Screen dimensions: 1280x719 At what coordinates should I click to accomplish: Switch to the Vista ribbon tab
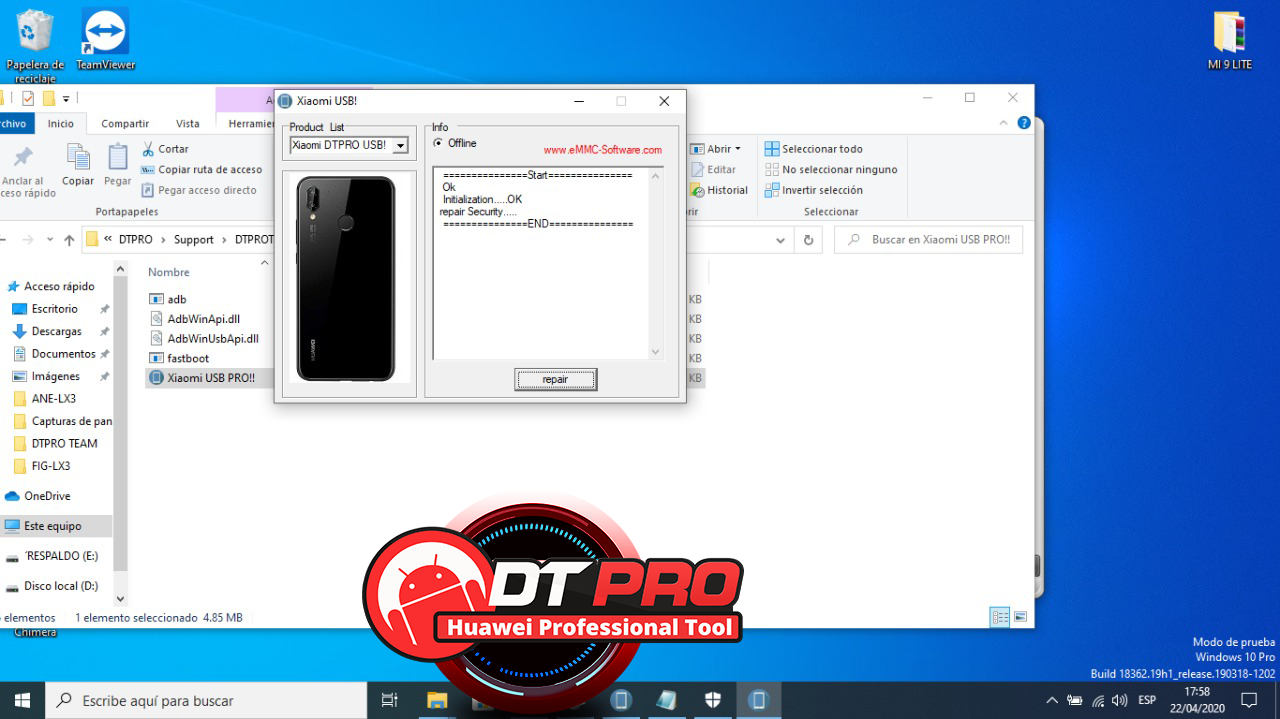pyautogui.click(x=188, y=124)
